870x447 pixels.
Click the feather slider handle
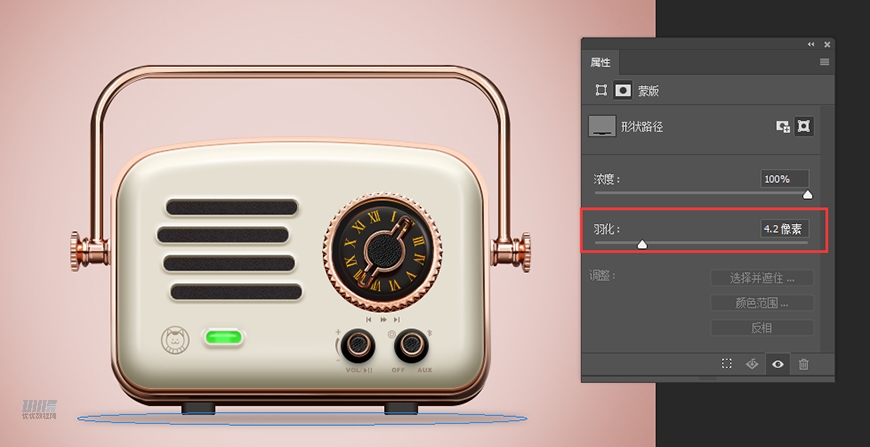coord(642,244)
